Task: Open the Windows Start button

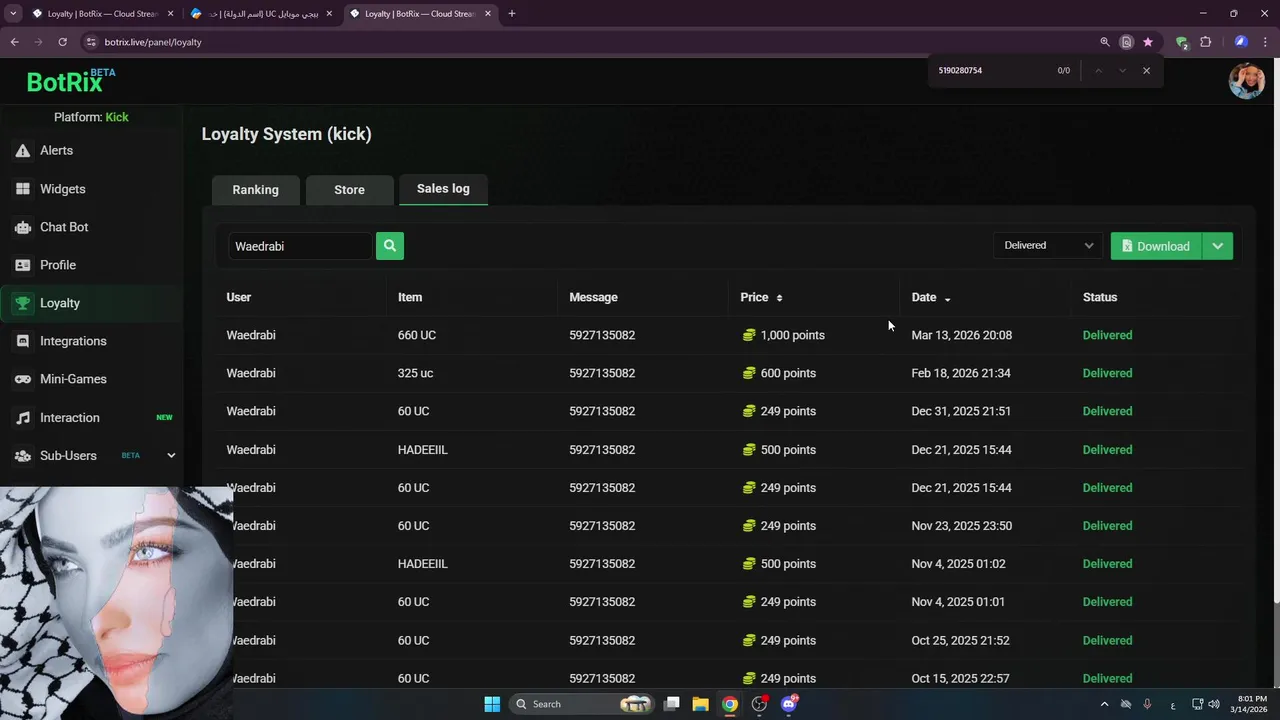Action: coord(492,704)
